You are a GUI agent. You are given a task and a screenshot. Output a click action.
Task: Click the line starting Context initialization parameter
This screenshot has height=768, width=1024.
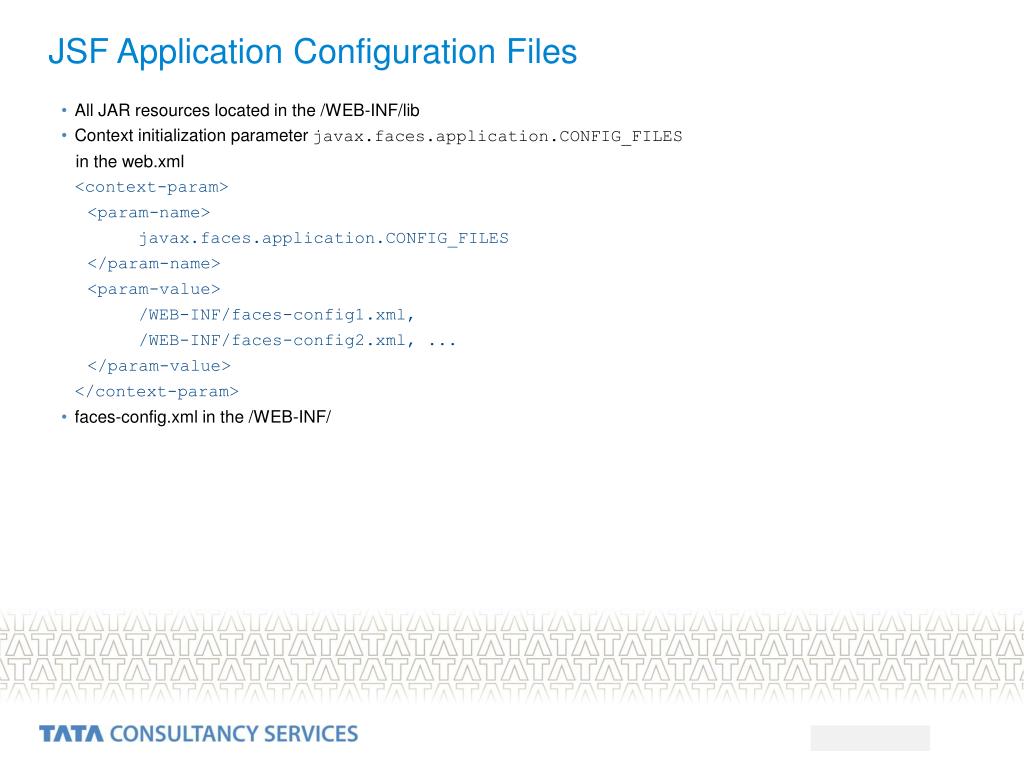point(378,136)
